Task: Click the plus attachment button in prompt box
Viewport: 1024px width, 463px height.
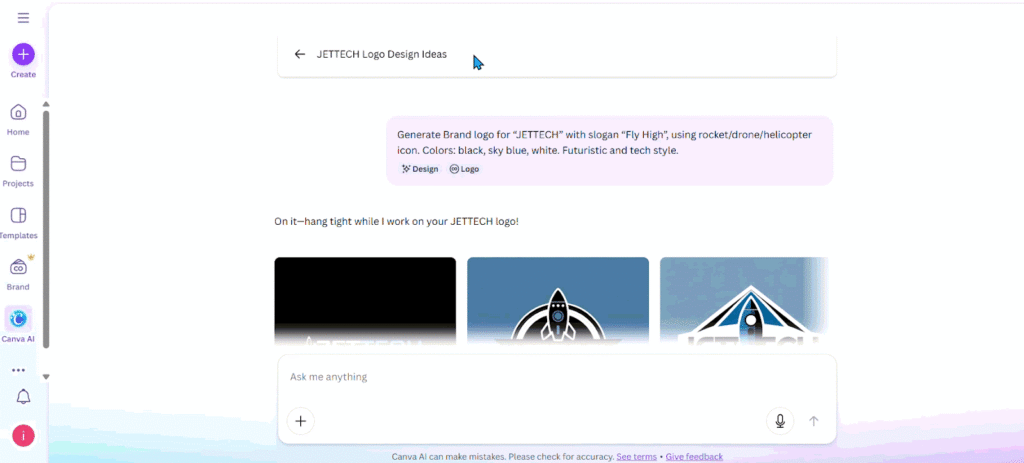Action: 300,421
